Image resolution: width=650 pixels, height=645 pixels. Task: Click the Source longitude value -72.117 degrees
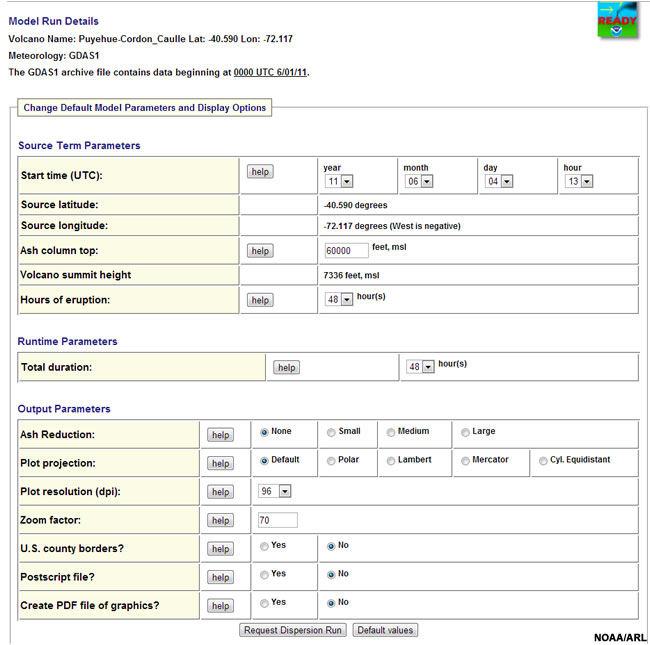tap(392, 226)
